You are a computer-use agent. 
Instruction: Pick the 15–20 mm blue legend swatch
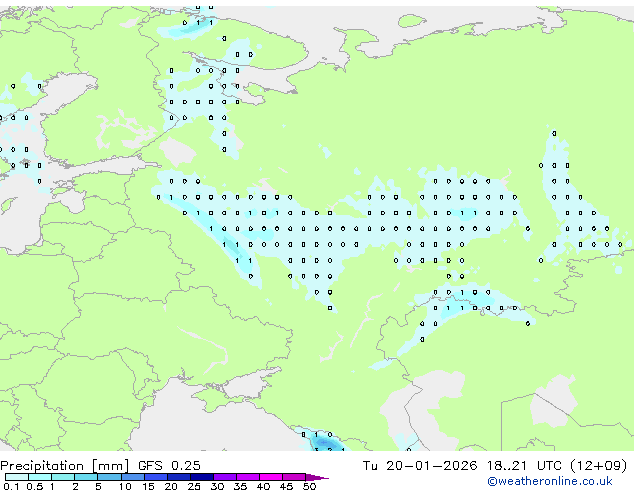[155, 477]
